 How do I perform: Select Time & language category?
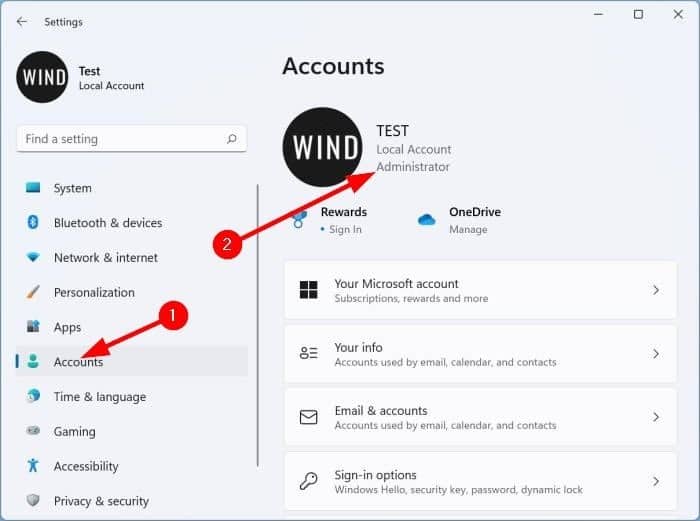coord(132,396)
